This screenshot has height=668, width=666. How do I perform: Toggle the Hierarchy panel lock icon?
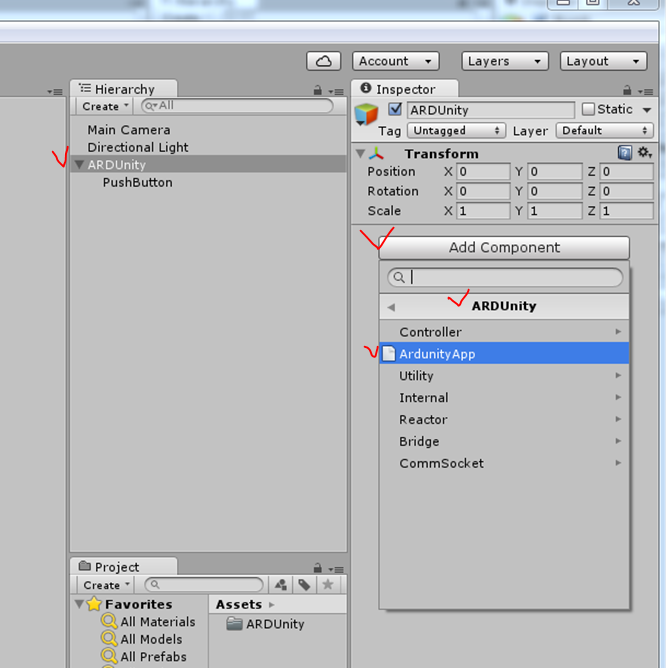pyautogui.click(x=317, y=90)
